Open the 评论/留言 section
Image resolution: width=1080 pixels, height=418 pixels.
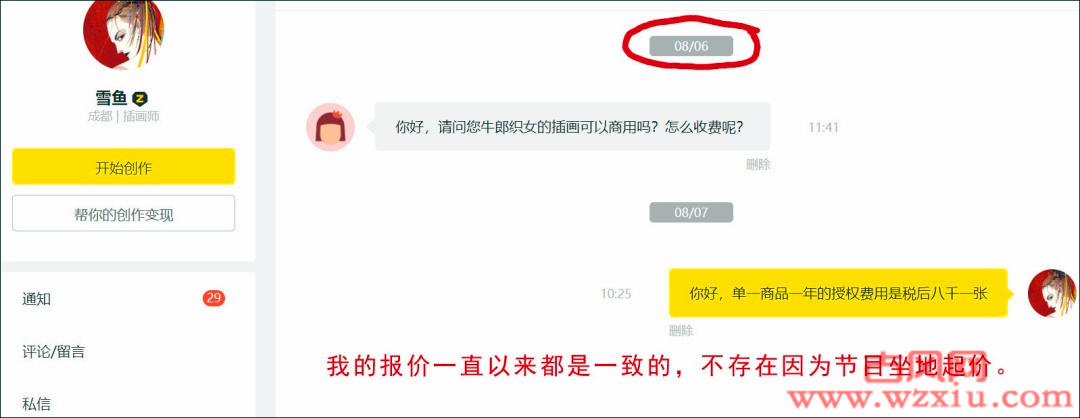click(x=53, y=352)
